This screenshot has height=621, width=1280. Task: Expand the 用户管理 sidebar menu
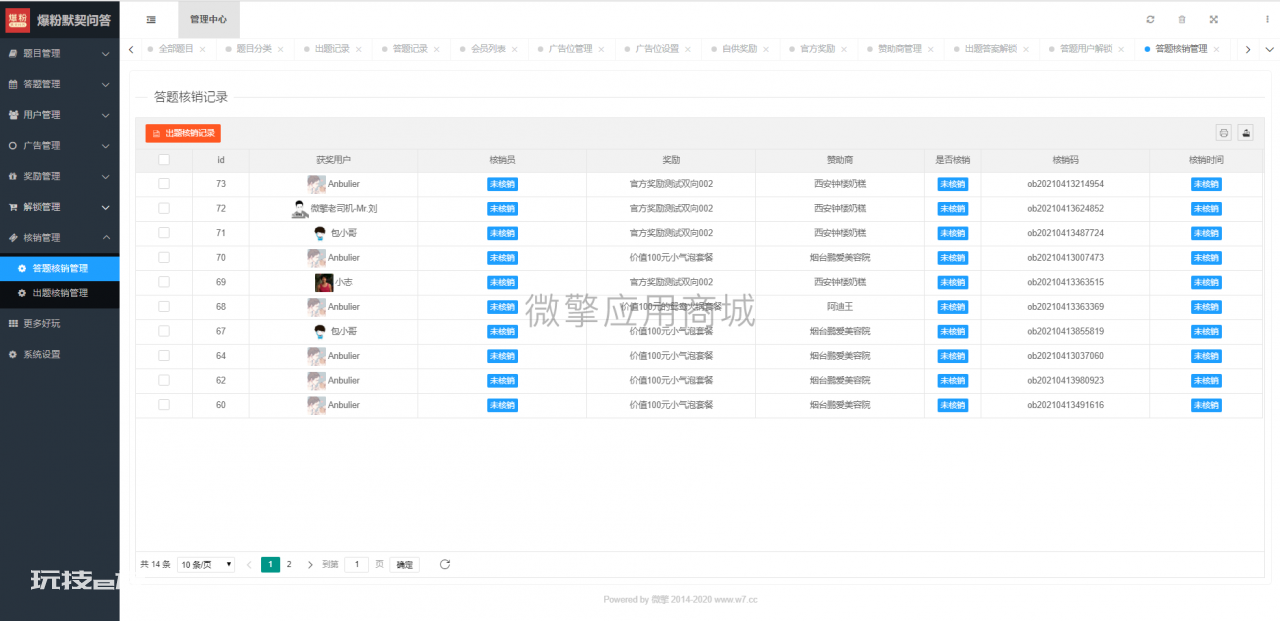pos(60,115)
